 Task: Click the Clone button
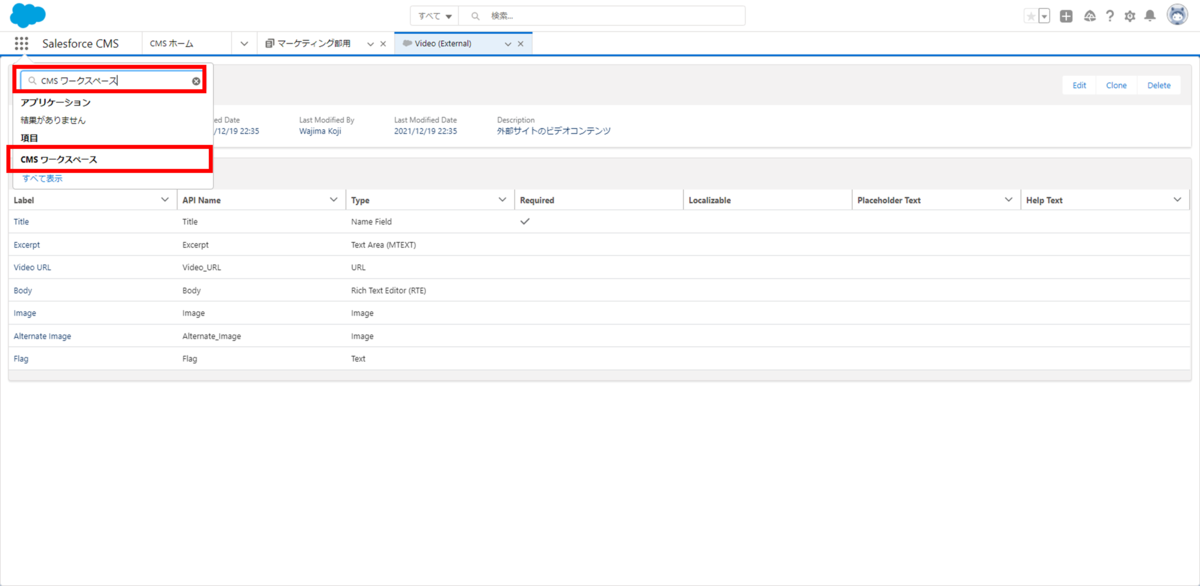point(1116,85)
